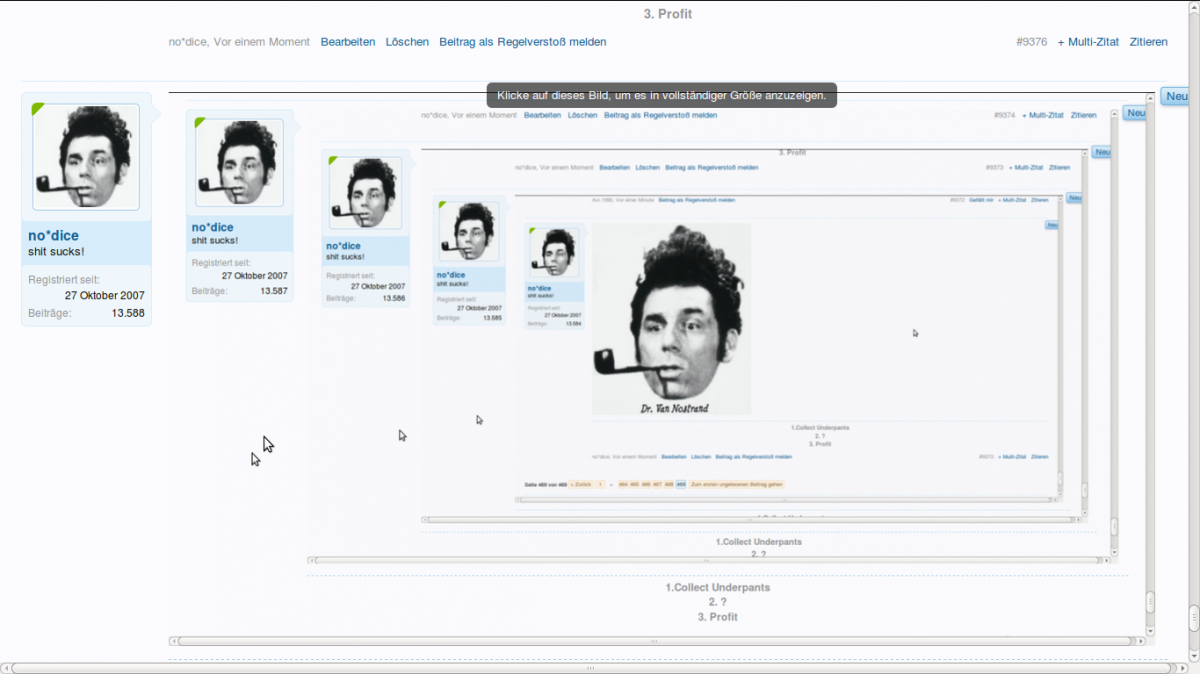Click the largest Kramer avatar on the left
The width and height of the screenshot is (1200, 674).
click(86, 157)
